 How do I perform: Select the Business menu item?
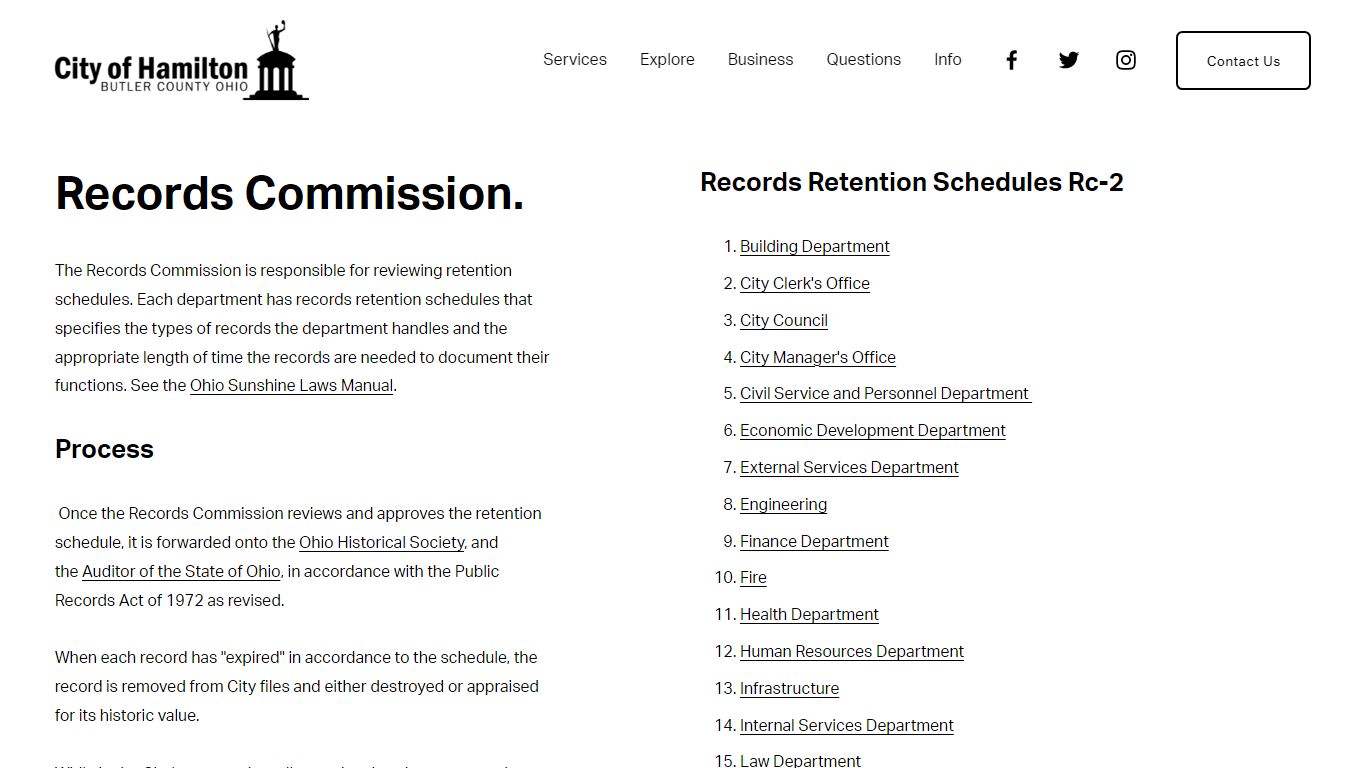pos(760,60)
